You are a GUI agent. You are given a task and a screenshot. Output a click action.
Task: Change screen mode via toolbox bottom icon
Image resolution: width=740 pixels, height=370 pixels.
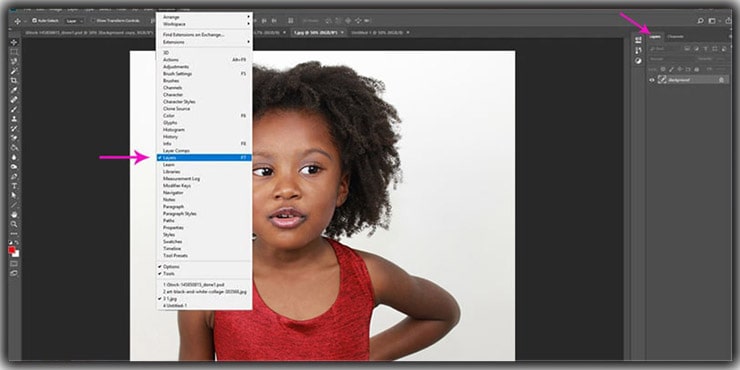click(x=14, y=272)
